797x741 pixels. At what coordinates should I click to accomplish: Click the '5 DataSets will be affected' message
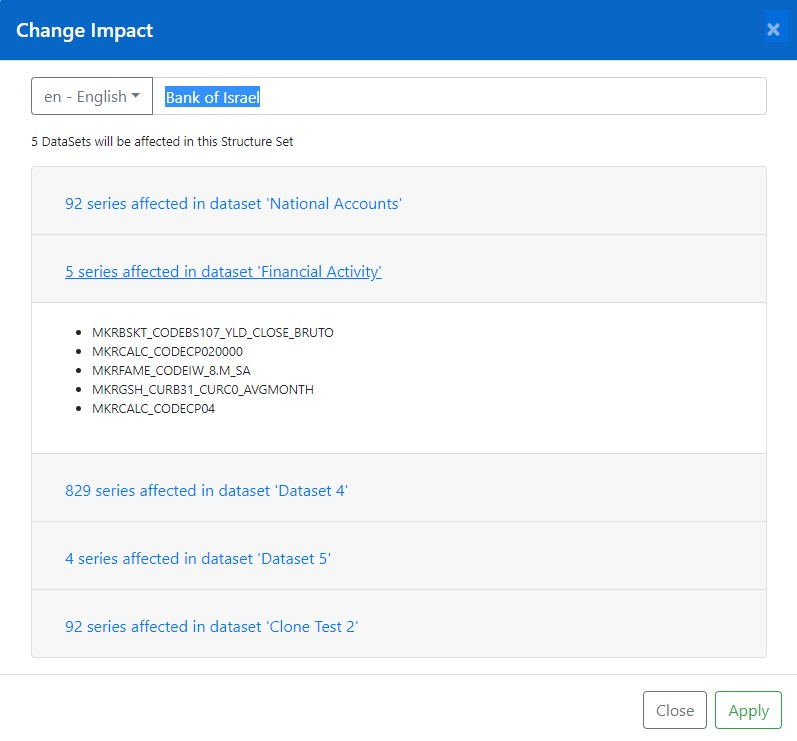pyautogui.click(x=162, y=142)
